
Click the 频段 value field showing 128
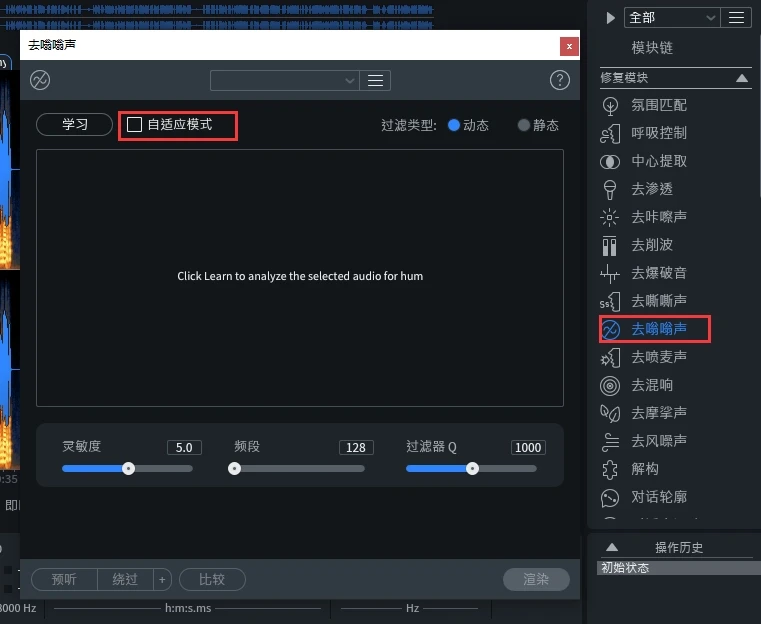coord(355,447)
